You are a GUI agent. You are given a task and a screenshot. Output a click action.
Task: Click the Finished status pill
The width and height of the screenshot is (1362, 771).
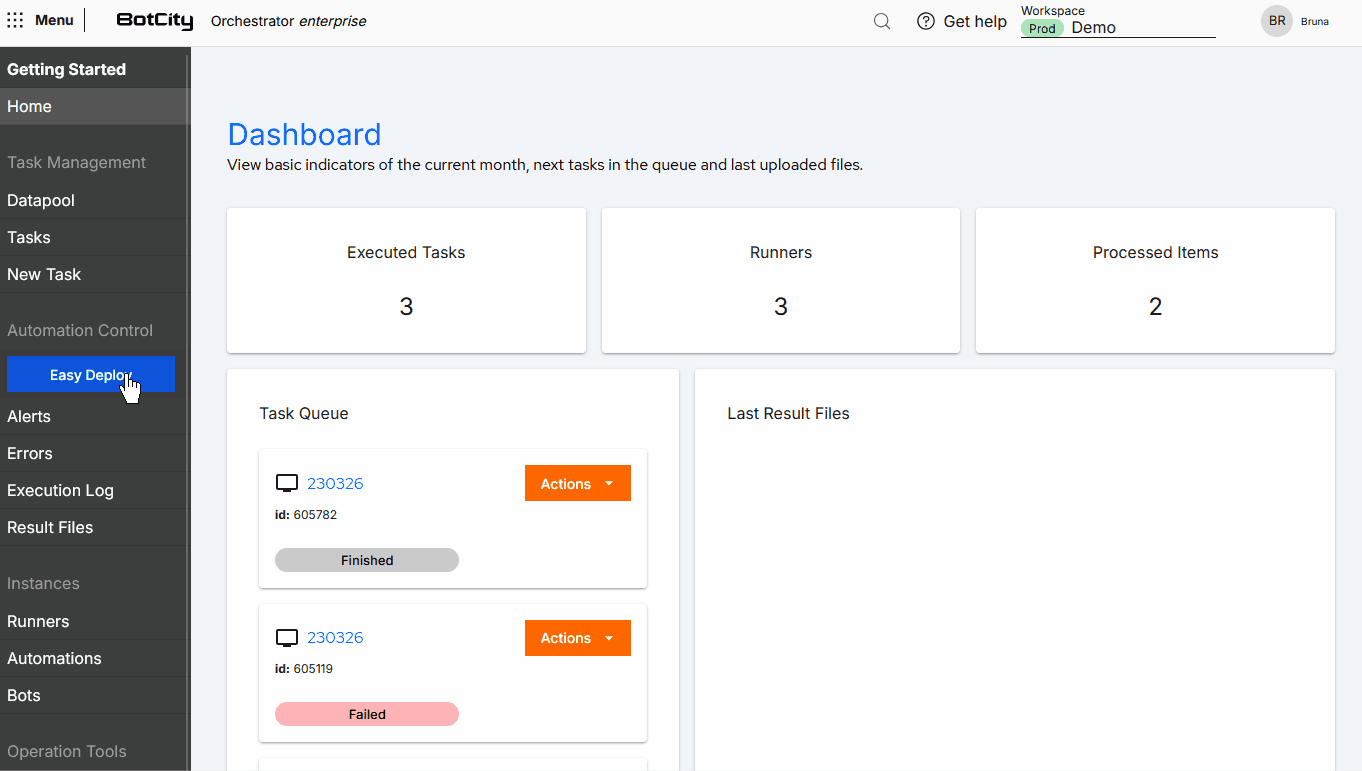coord(366,560)
